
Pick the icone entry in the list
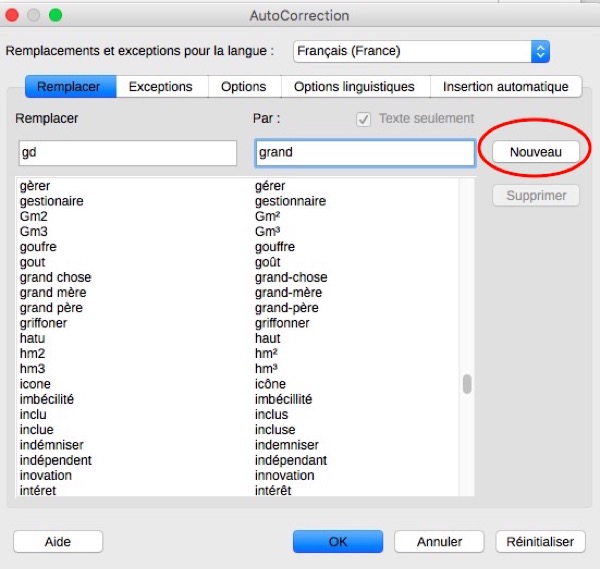(x=35, y=384)
